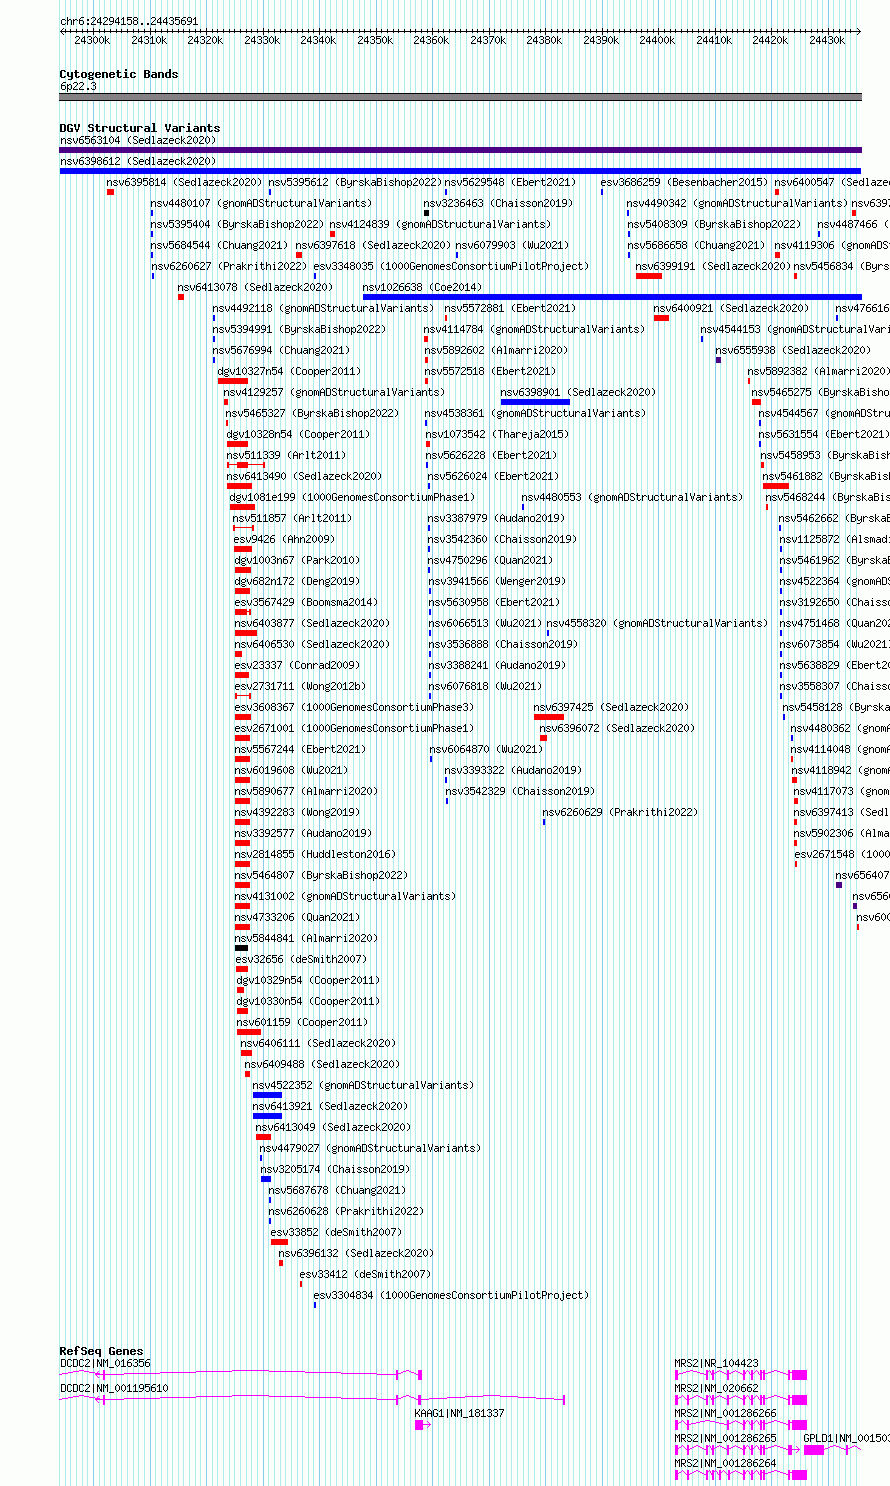Image resolution: width=890 pixels, height=1486 pixels.
Task: Click the 24300k ruler tick label
Action: coord(92,40)
